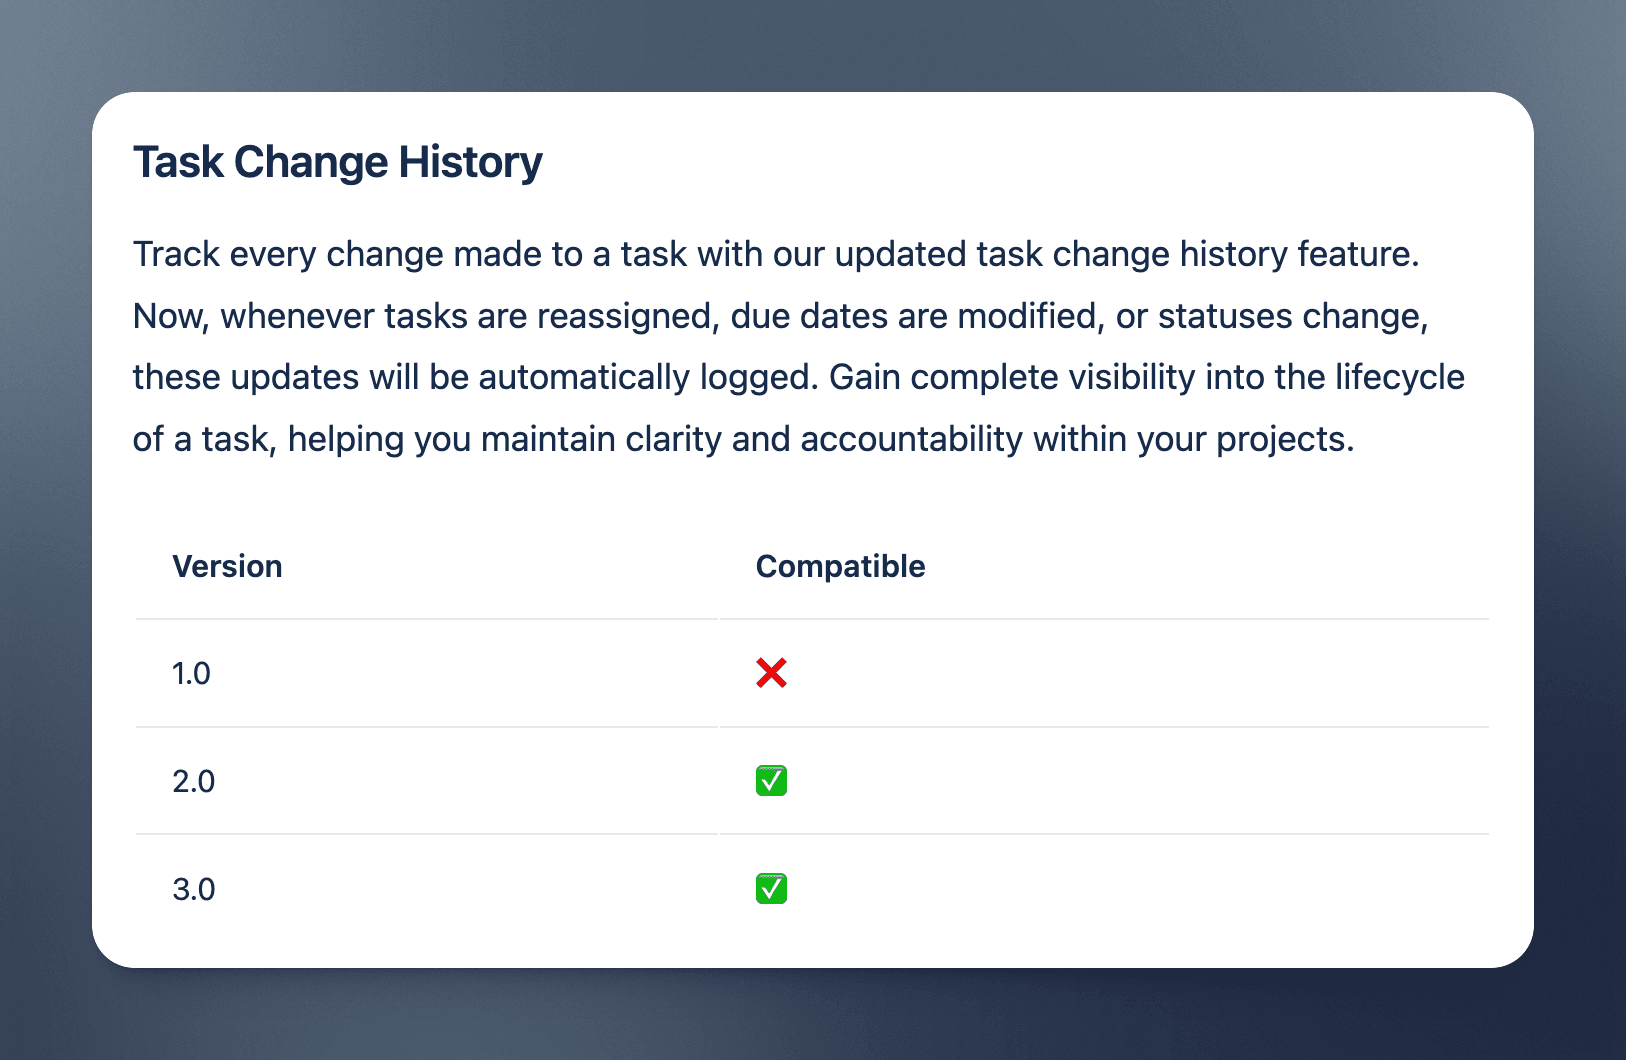1626x1060 pixels.
Task: Click the Compatible column header
Action: click(840, 566)
